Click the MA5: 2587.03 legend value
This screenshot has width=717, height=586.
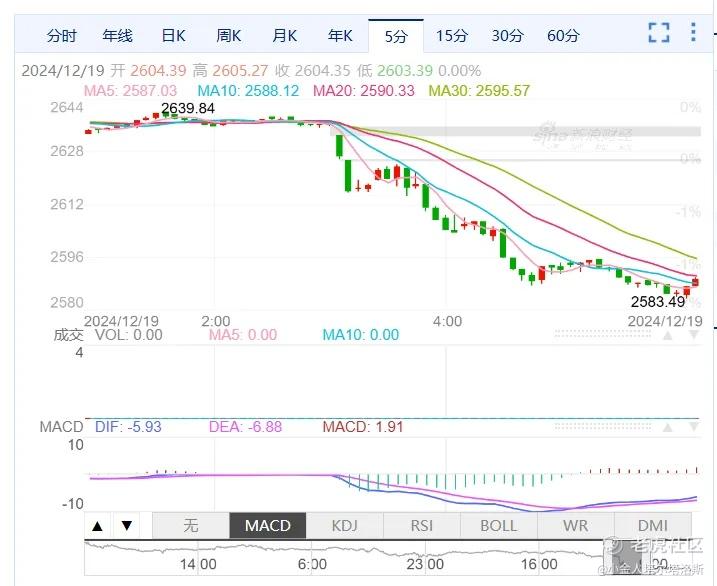point(130,91)
